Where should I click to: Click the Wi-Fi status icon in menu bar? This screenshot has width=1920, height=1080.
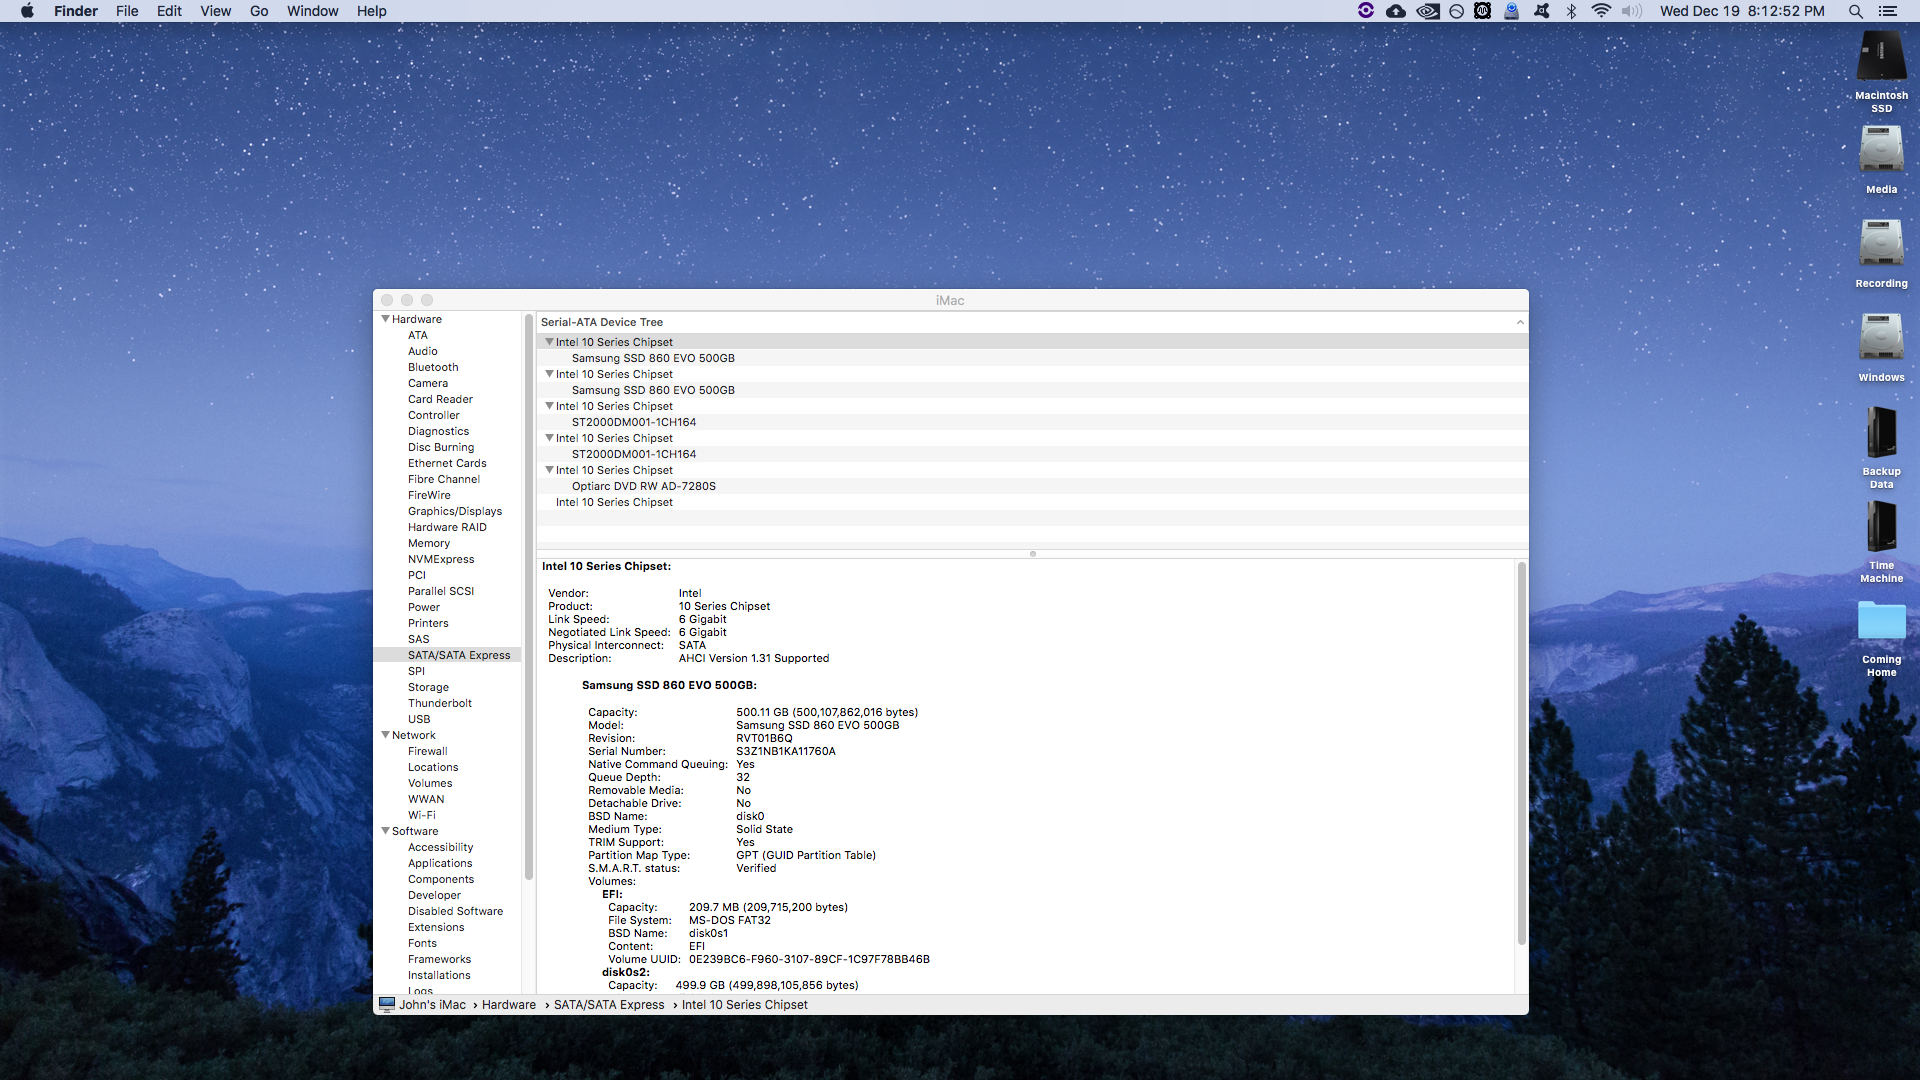pos(1601,11)
